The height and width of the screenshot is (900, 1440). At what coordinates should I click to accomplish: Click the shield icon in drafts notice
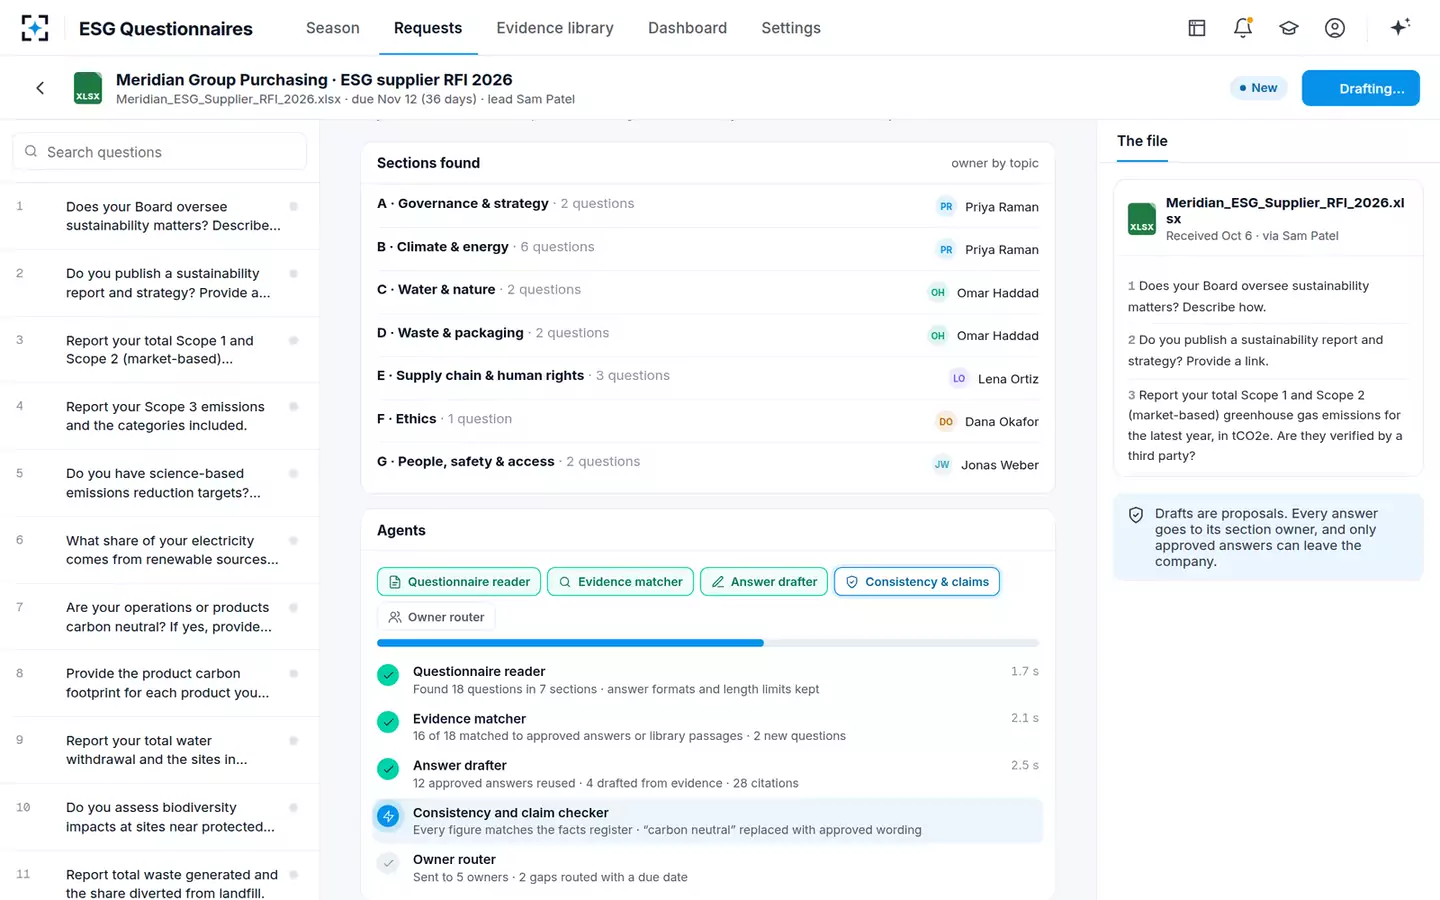pos(1136,515)
